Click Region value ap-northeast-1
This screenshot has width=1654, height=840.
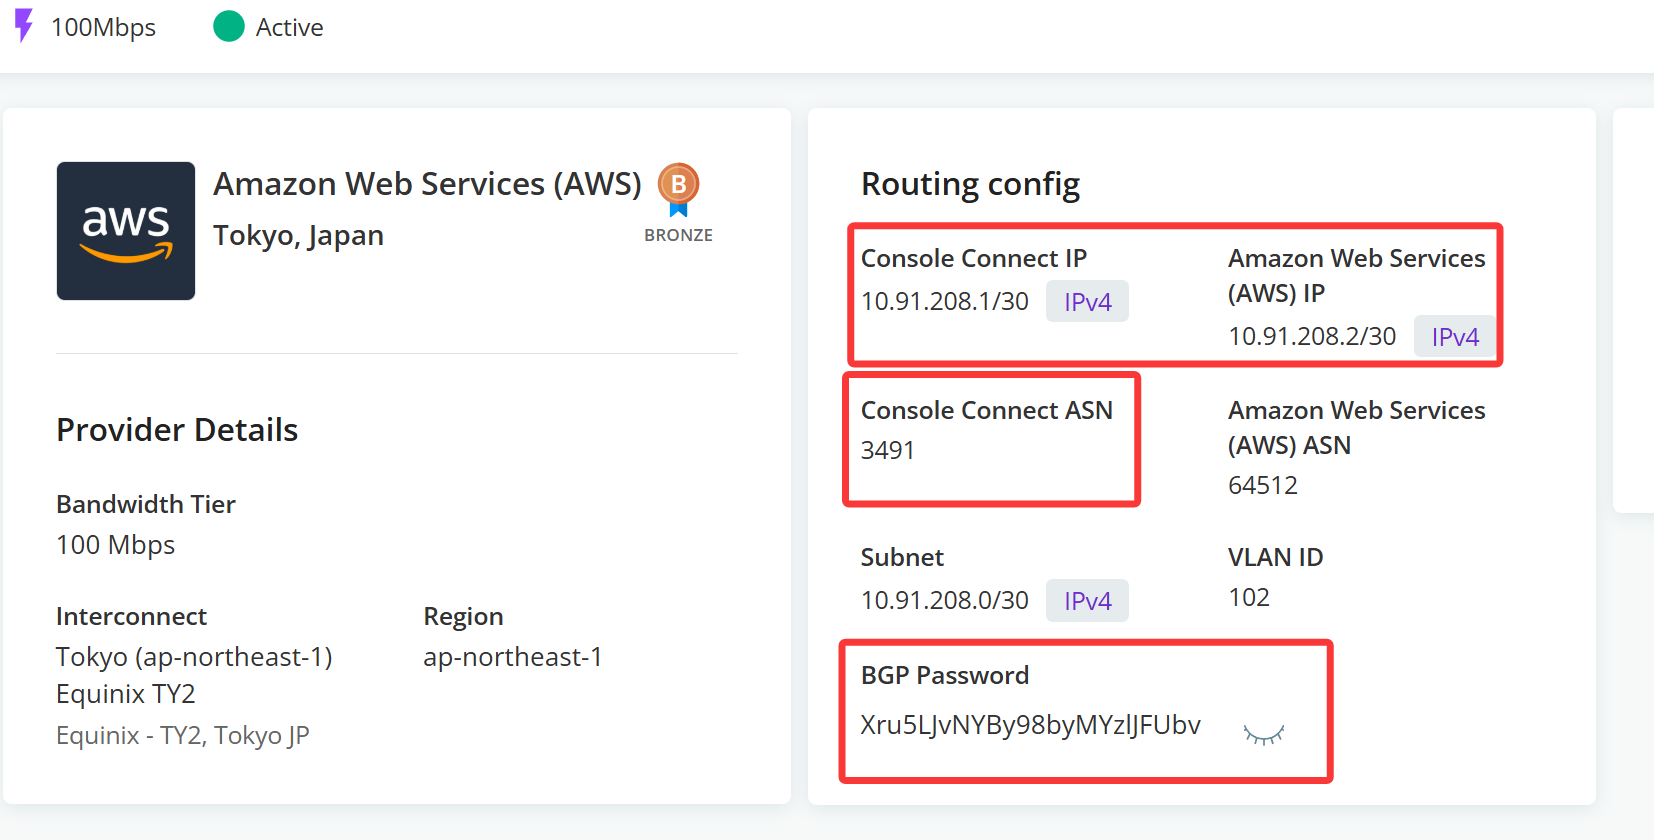(x=513, y=657)
